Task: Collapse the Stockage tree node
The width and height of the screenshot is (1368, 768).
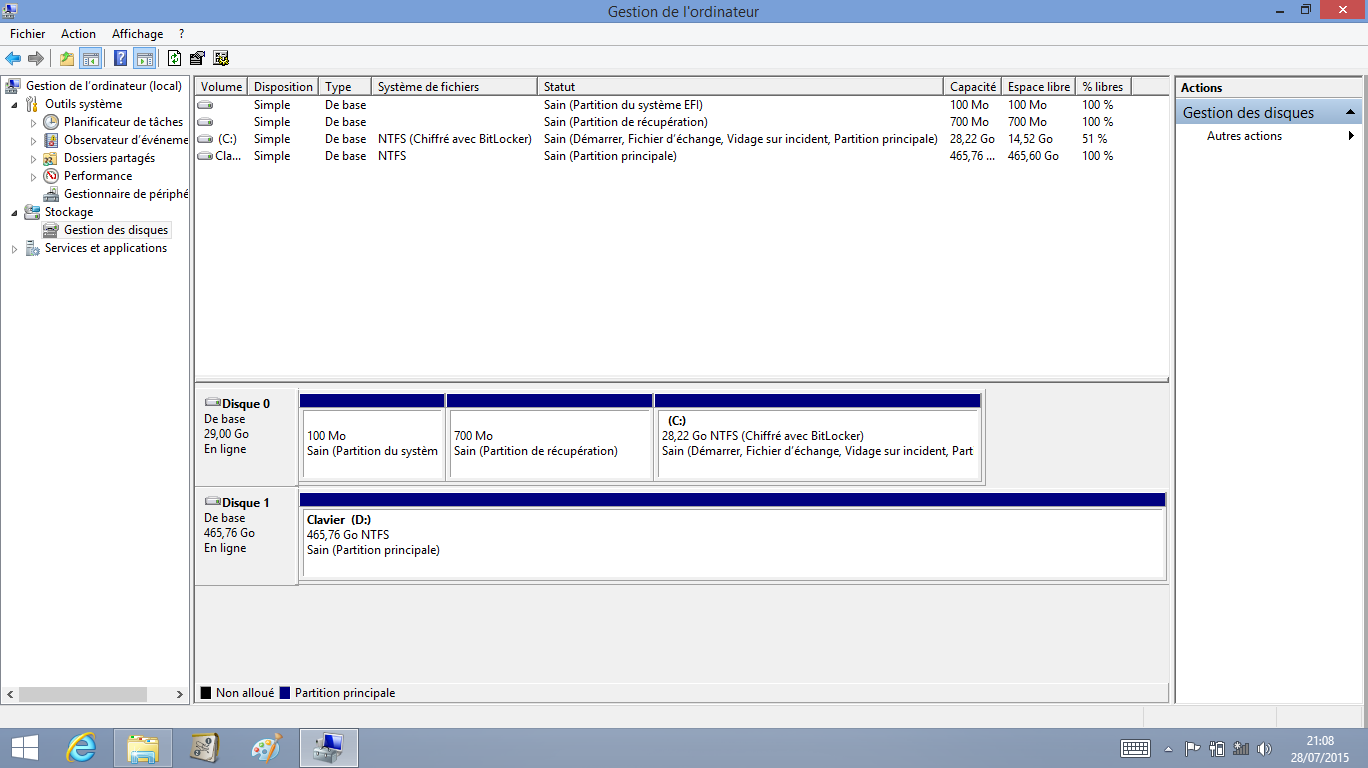Action: coord(14,212)
